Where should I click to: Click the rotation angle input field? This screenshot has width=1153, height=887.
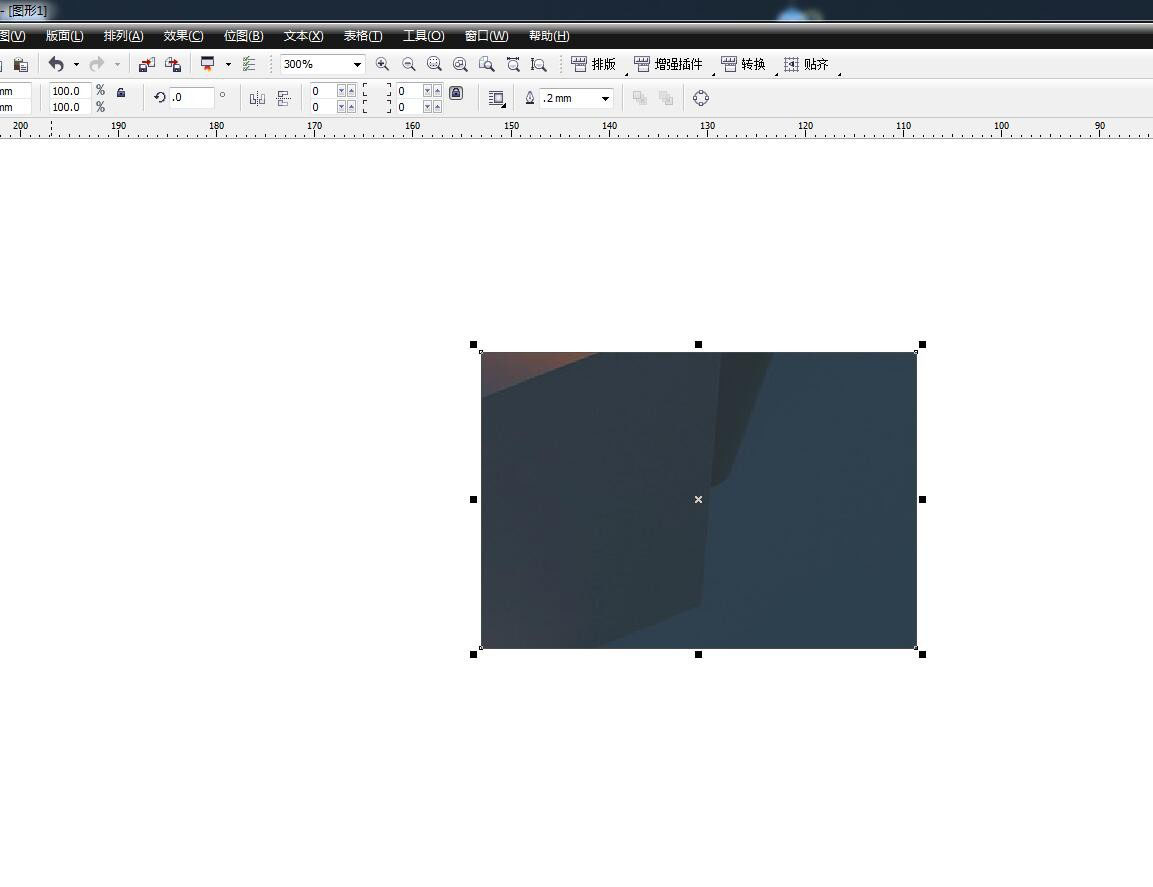pyautogui.click(x=191, y=98)
